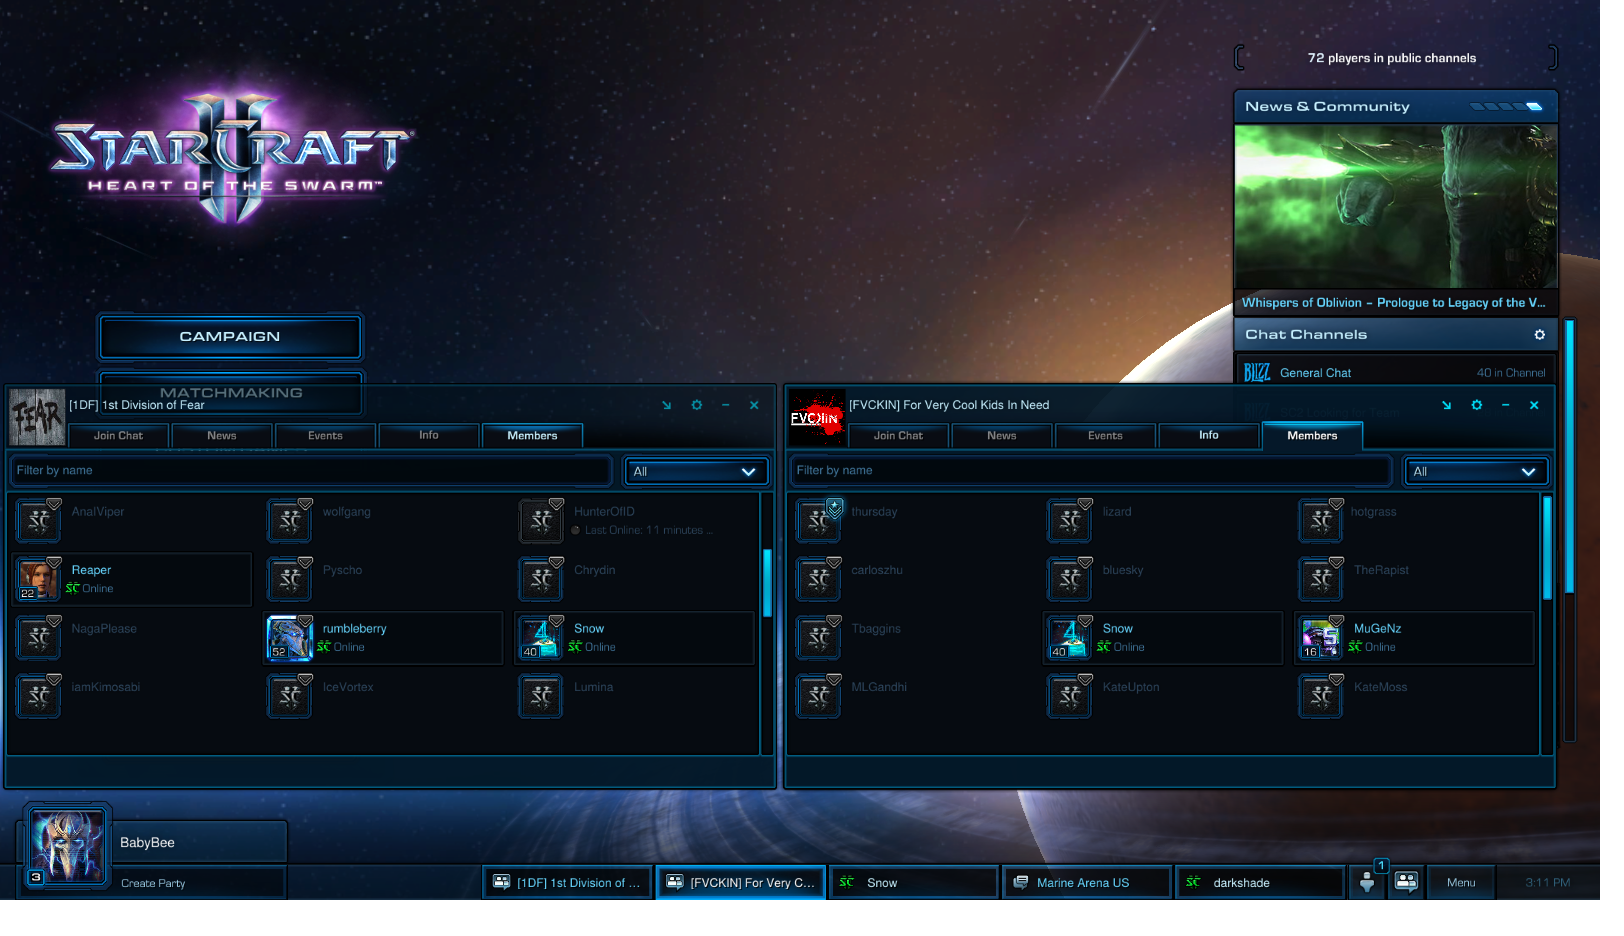
Task: Click MuGeNz's avatar icon
Action: click(1320, 638)
